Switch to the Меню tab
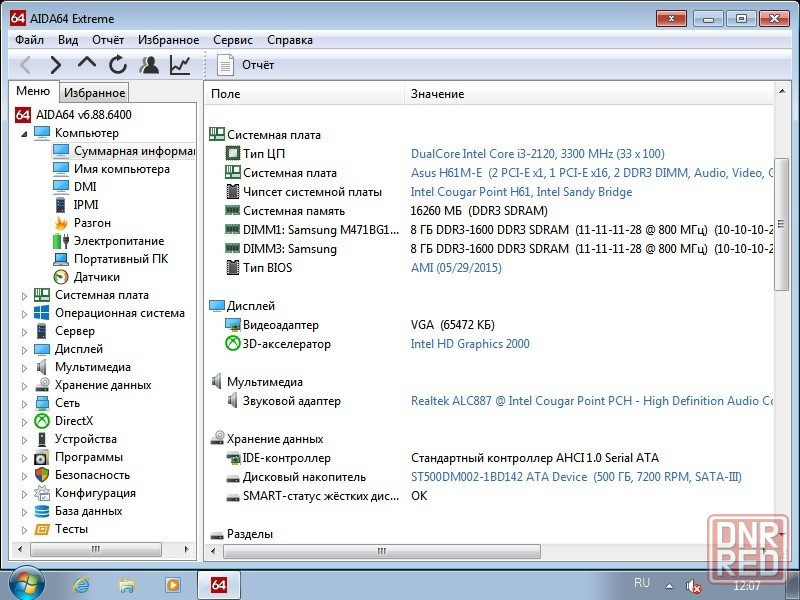The height and width of the screenshot is (600, 800). [33, 91]
